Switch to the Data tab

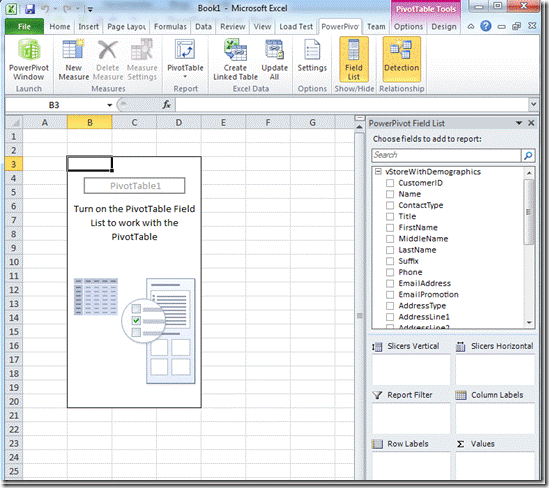[203, 27]
